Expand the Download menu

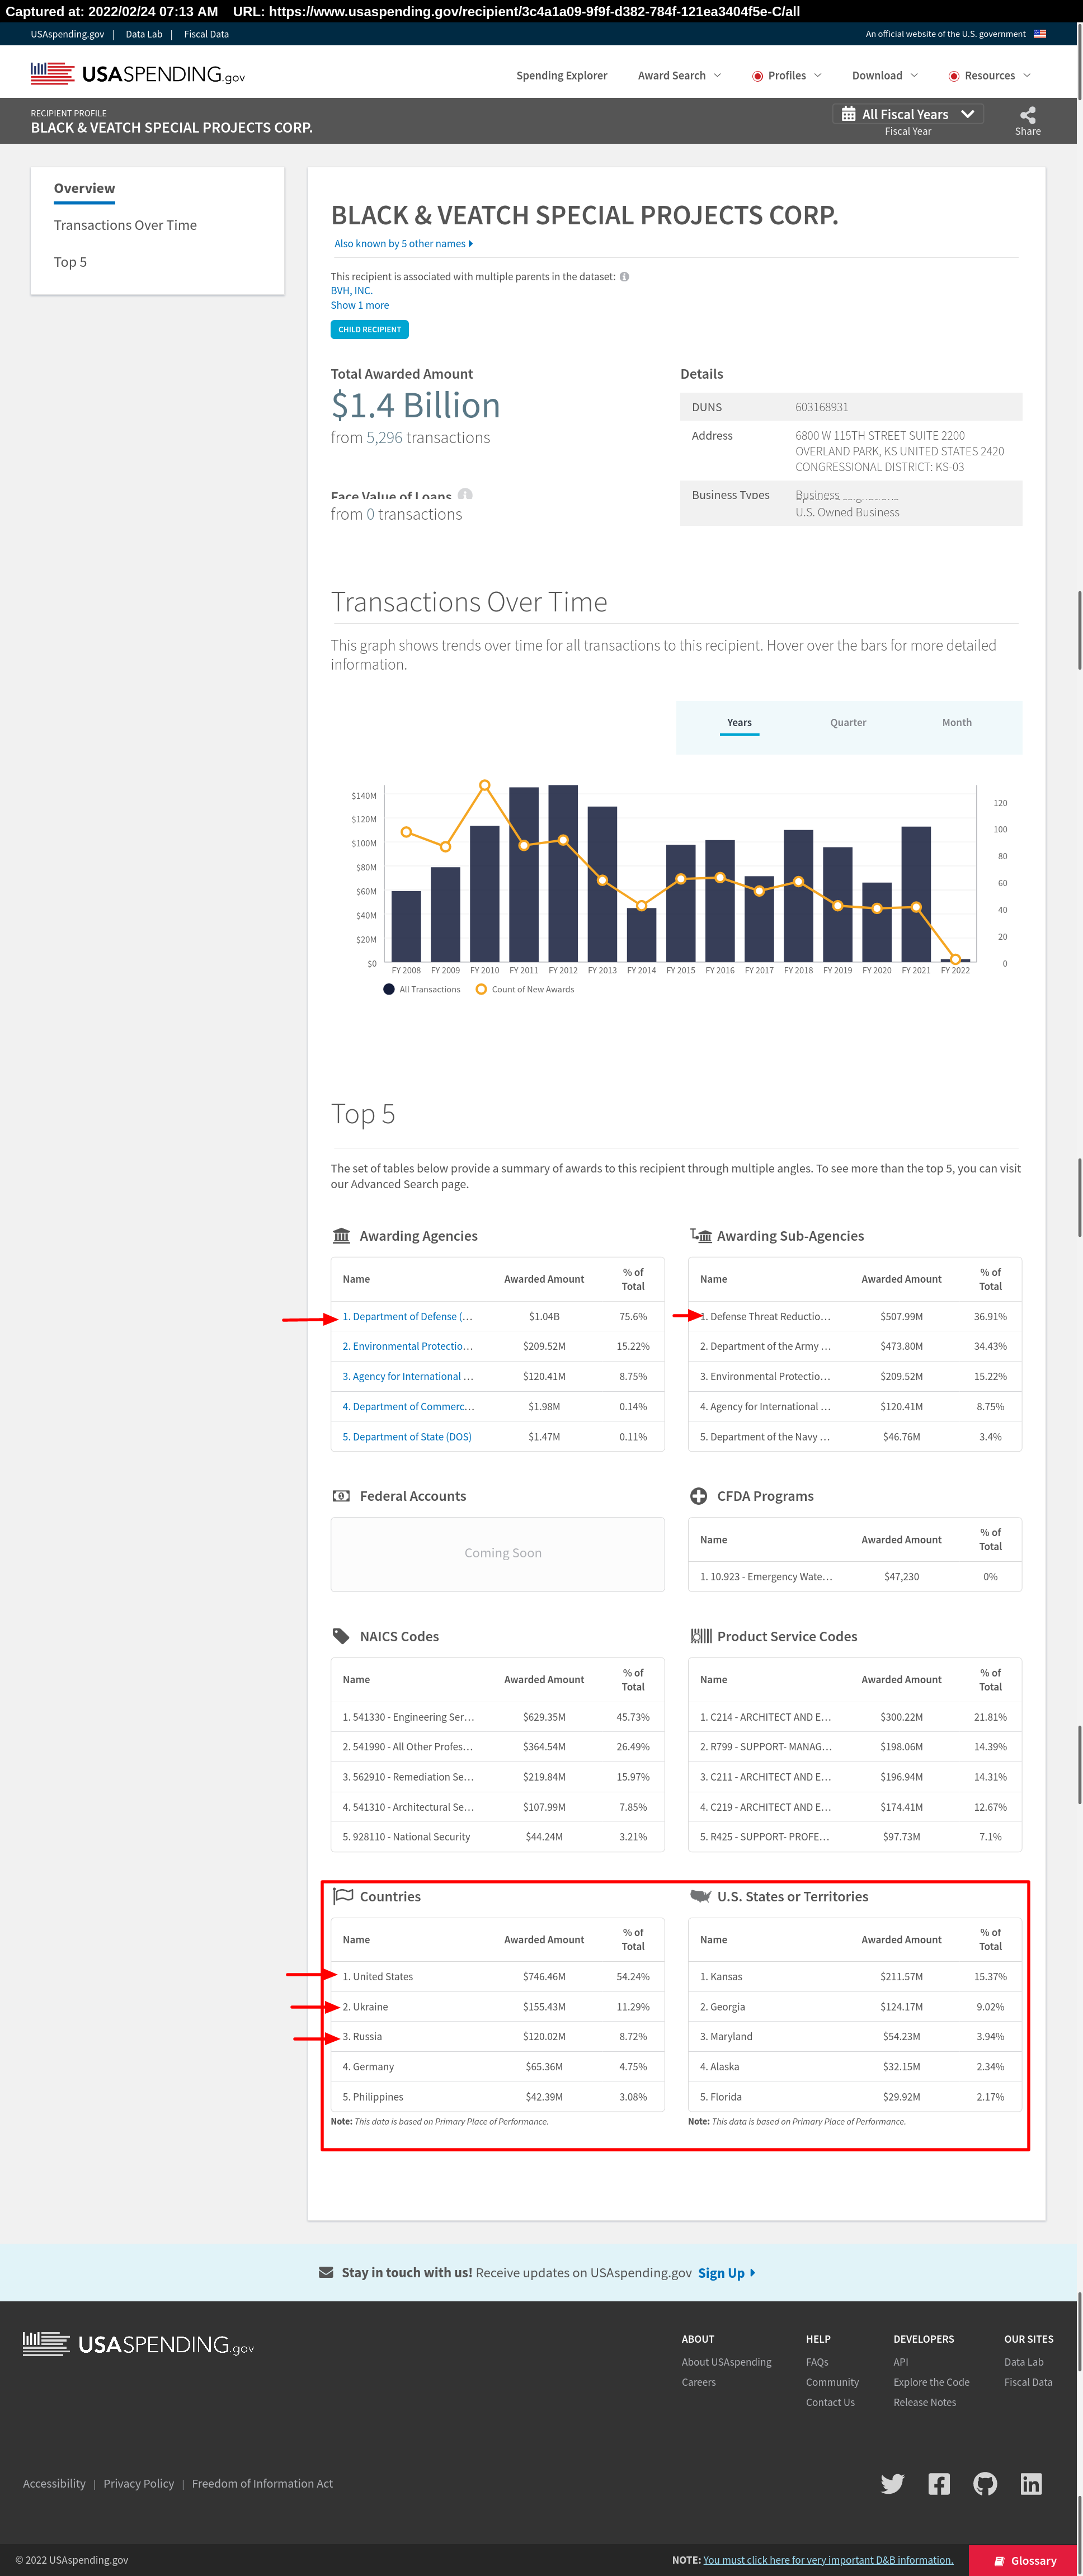(884, 76)
